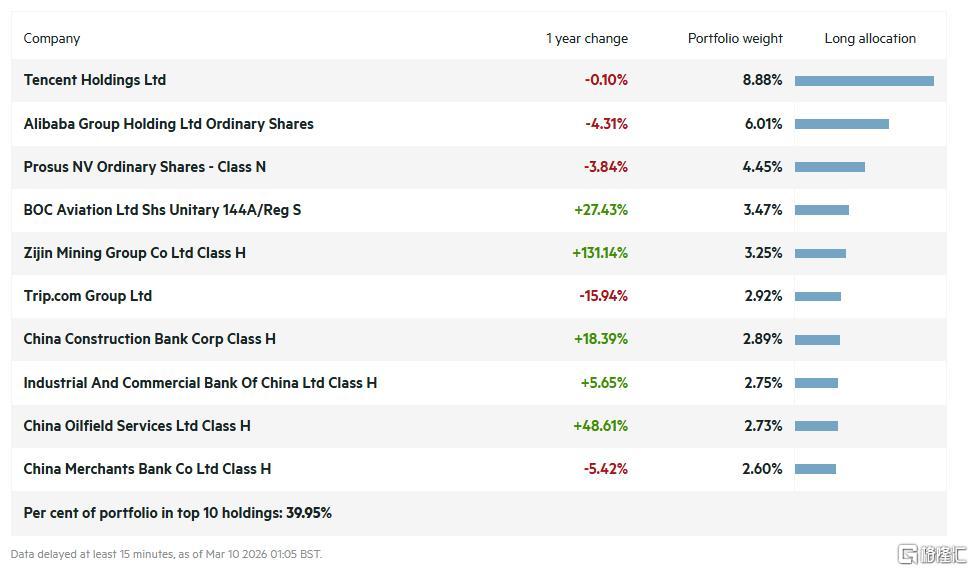Open Industrial And Commercial Bank Of China

(x=200, y=383)
